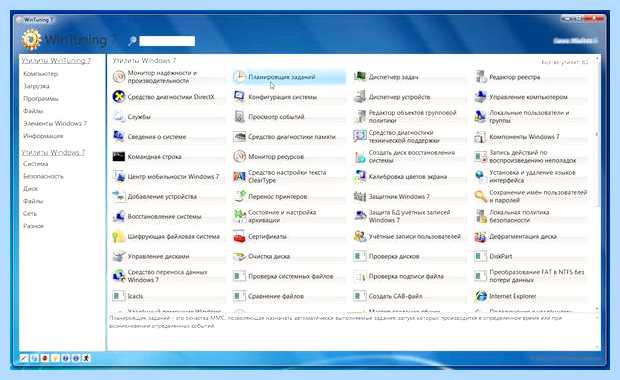Open Локальные пользователи и группы
This screenshot has height=380, width=620.
[x=530, y=117]
